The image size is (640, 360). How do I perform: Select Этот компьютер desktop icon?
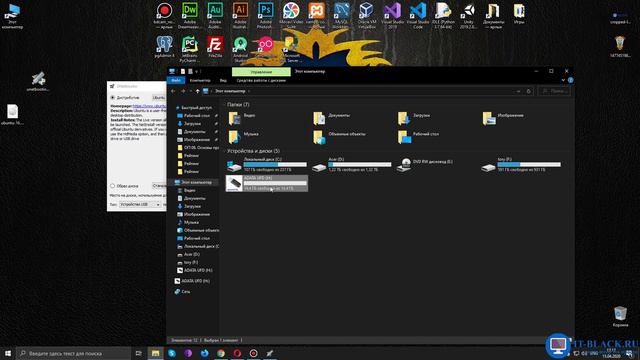(x=12, y=16)
